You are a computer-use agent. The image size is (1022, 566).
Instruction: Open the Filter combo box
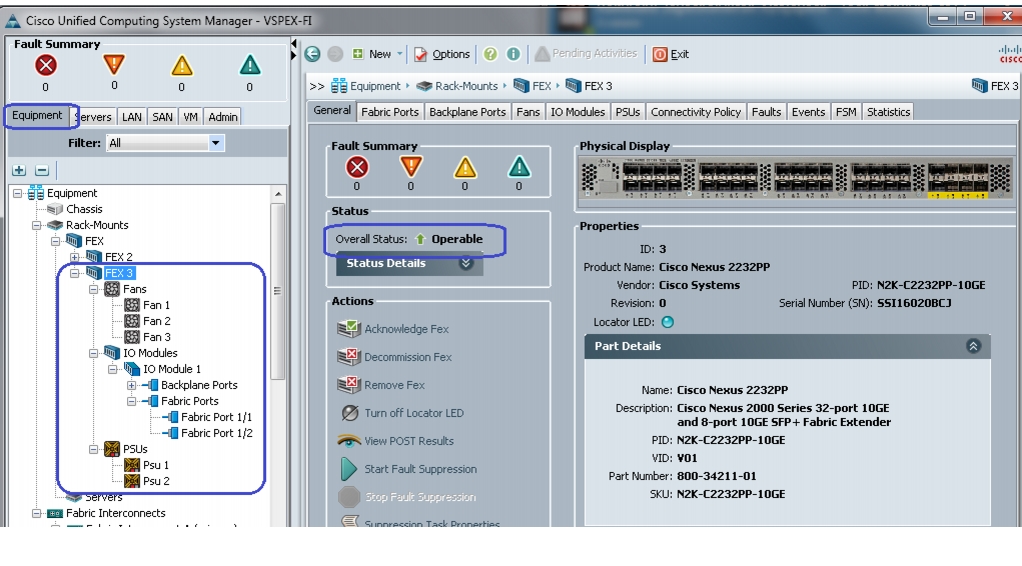tap(166, 143)
